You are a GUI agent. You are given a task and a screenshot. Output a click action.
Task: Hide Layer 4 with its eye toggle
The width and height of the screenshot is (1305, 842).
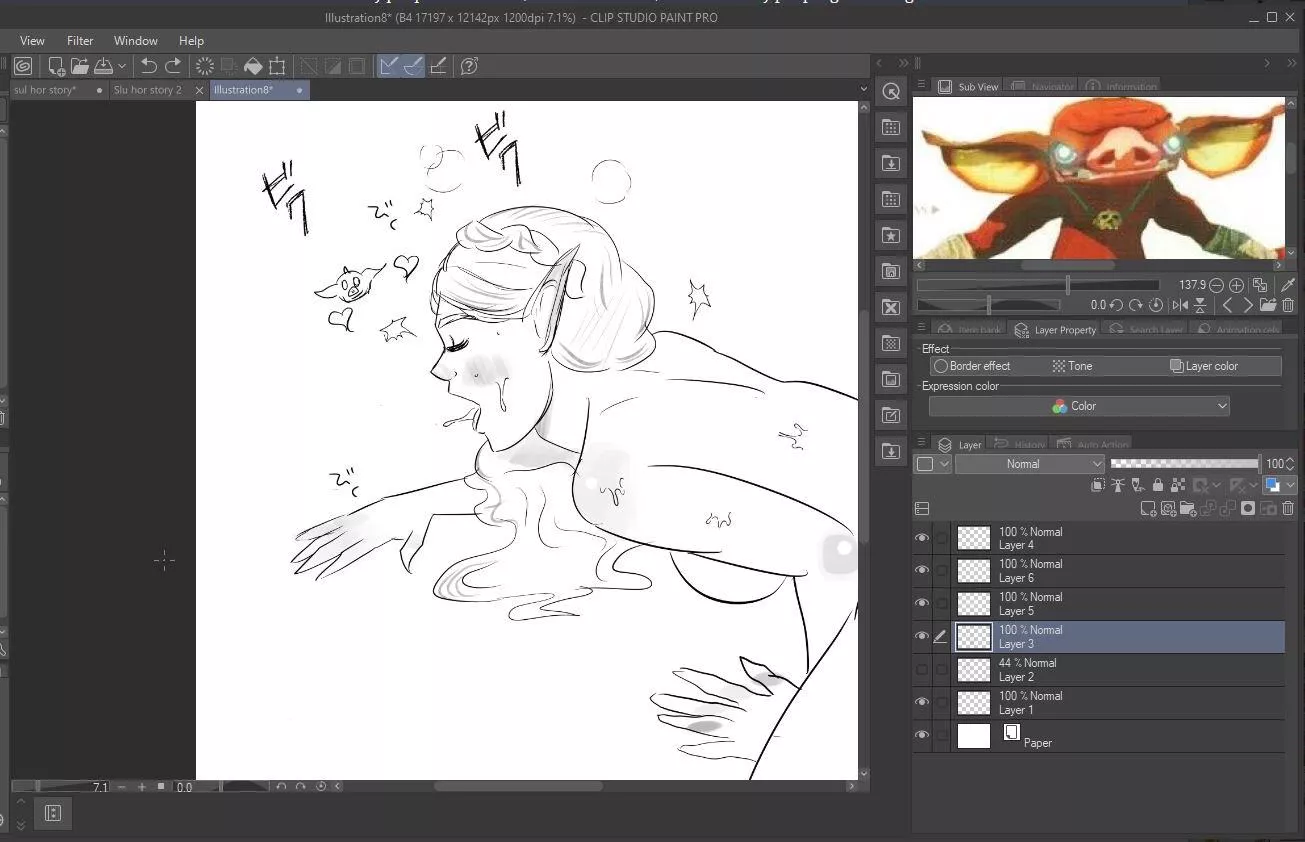pos(921,537)
